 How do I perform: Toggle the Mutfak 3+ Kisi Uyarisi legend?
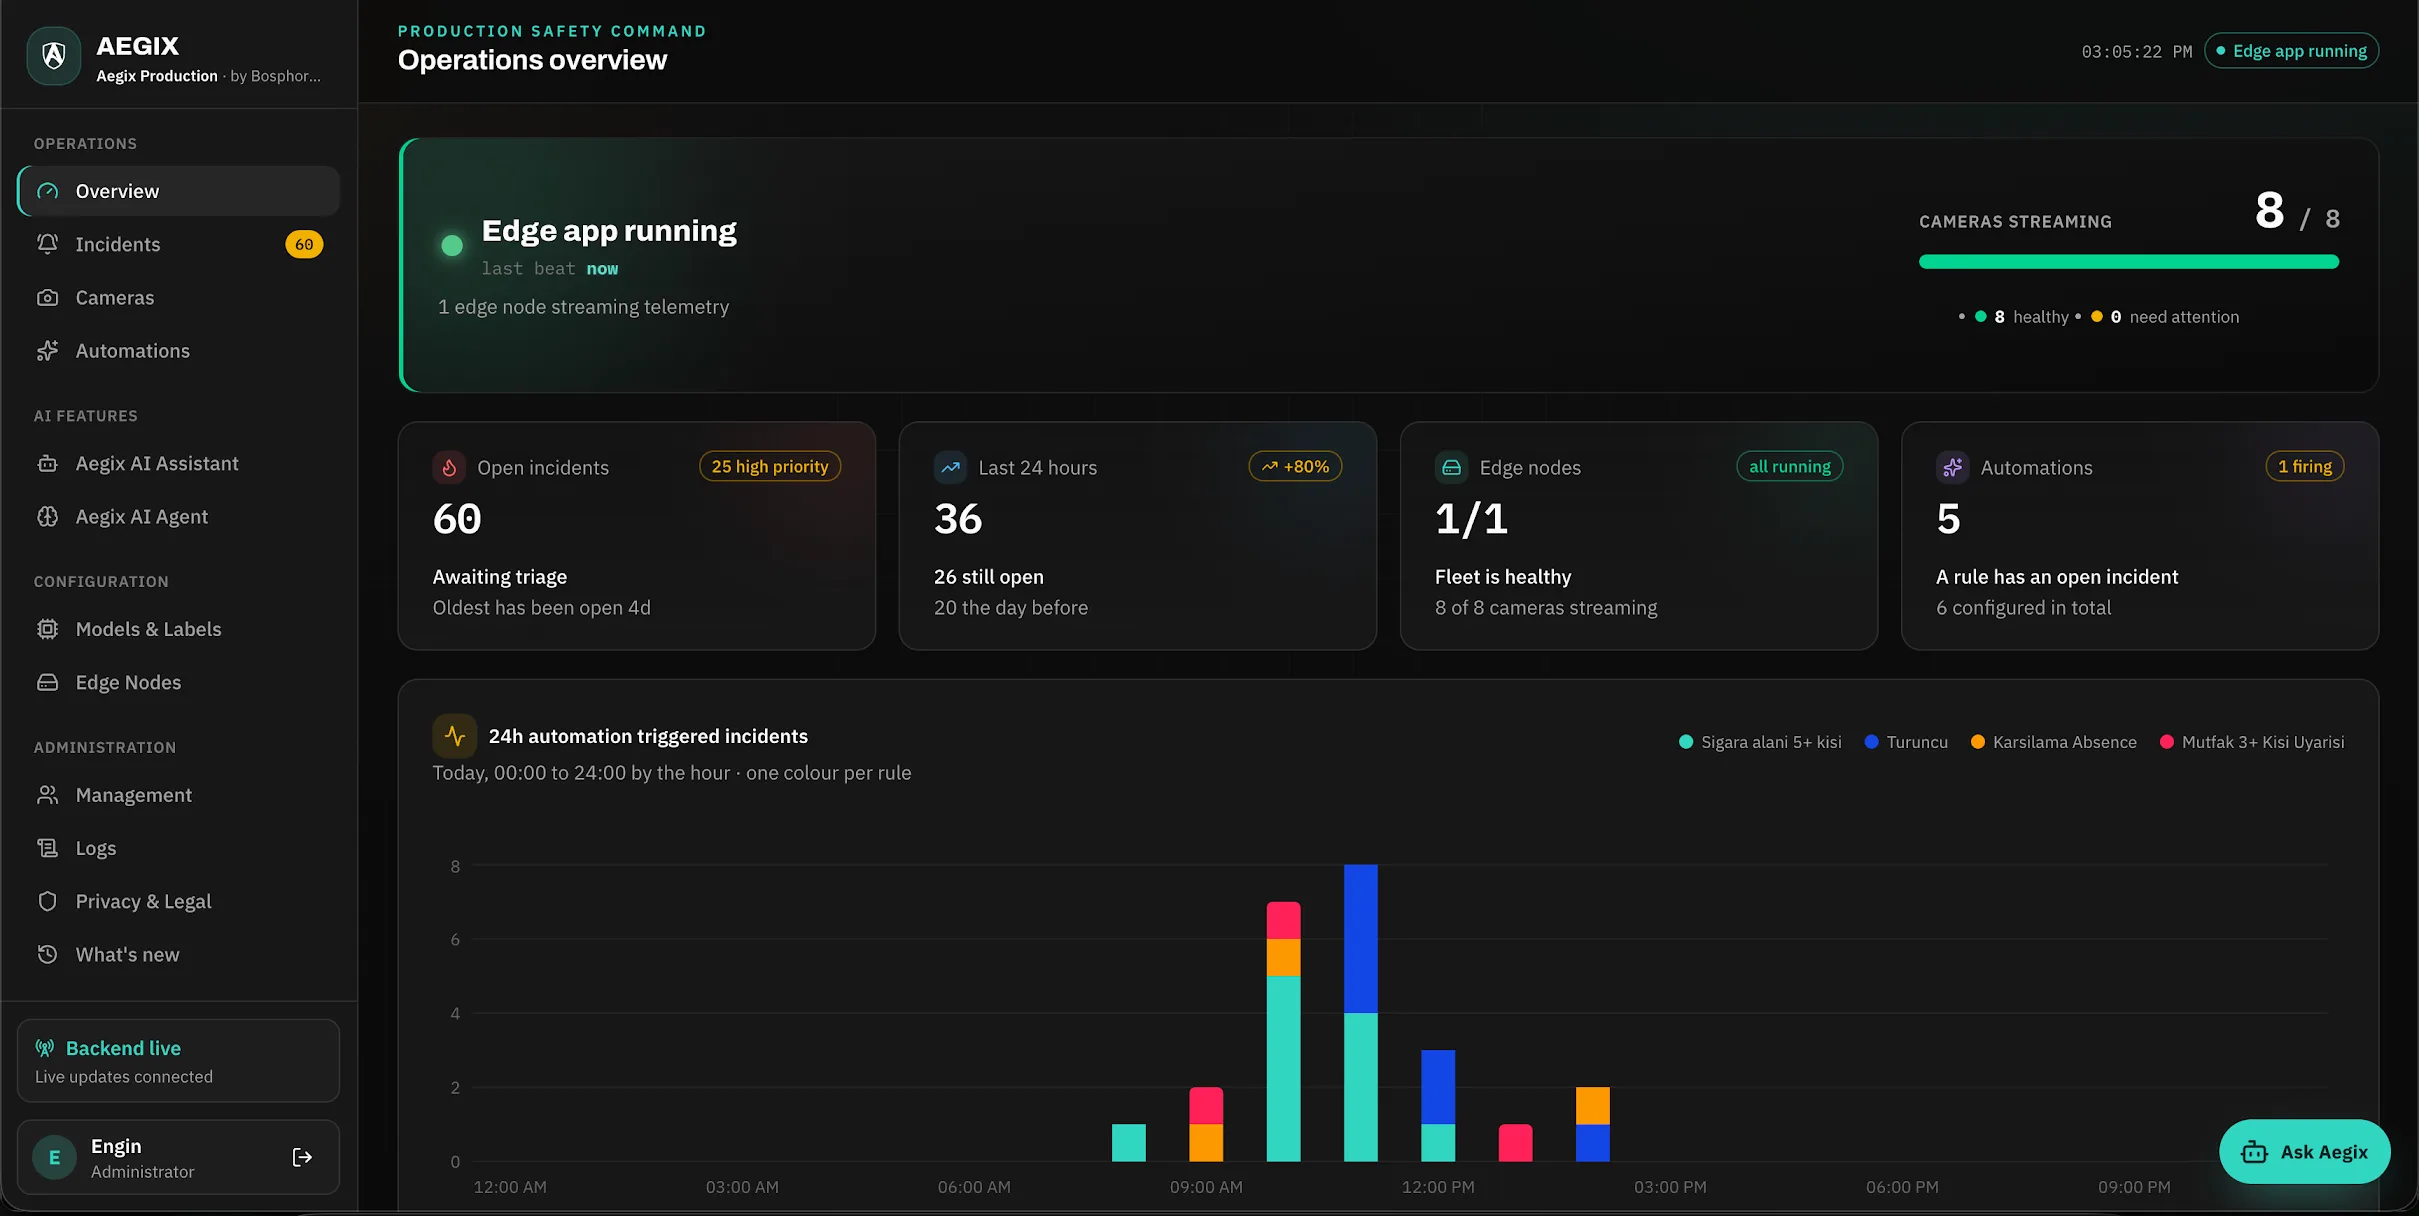pyautogui.click(x=2252, y=742)
